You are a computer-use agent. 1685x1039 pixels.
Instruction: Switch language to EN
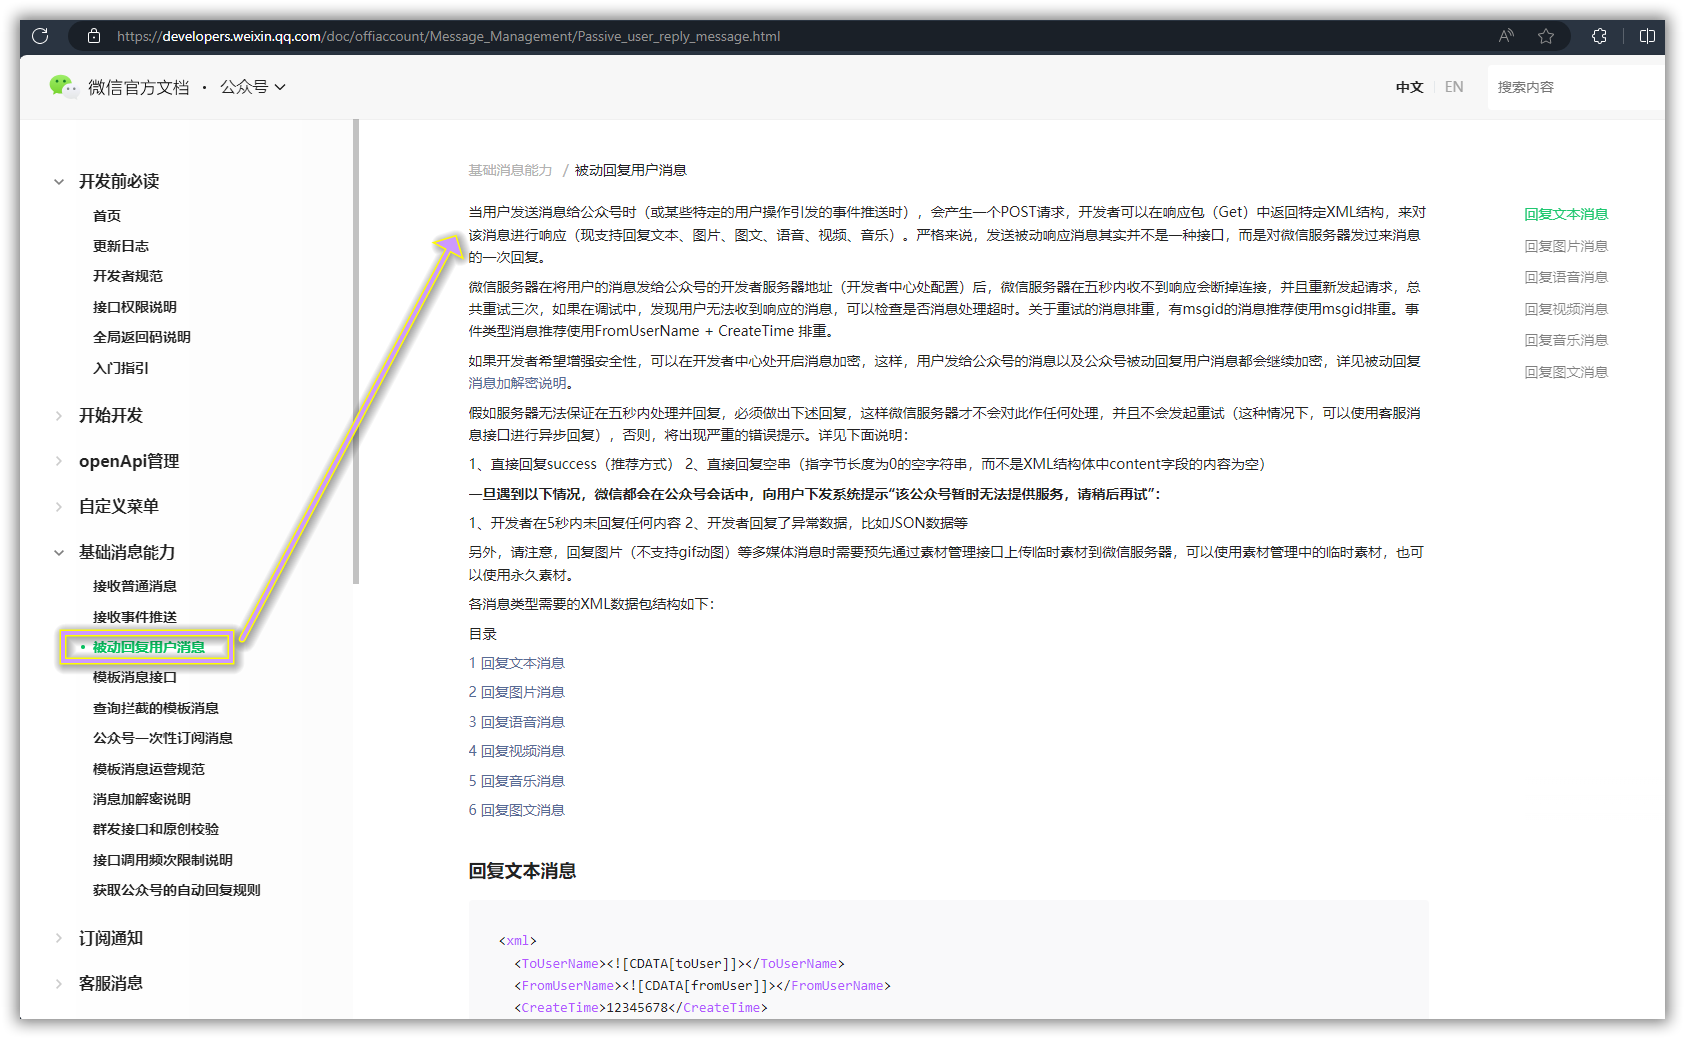point(1454,87)
